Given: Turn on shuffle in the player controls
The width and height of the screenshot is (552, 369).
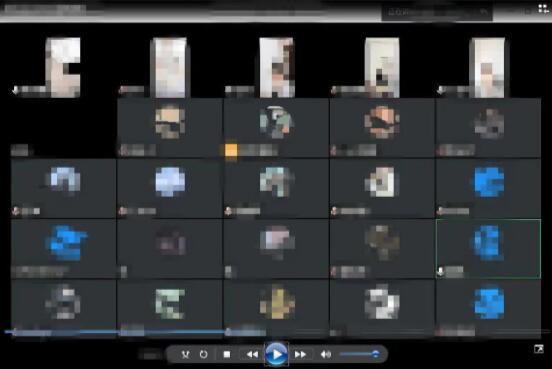Looking at the screenshot, I should (x=185, y=354).
